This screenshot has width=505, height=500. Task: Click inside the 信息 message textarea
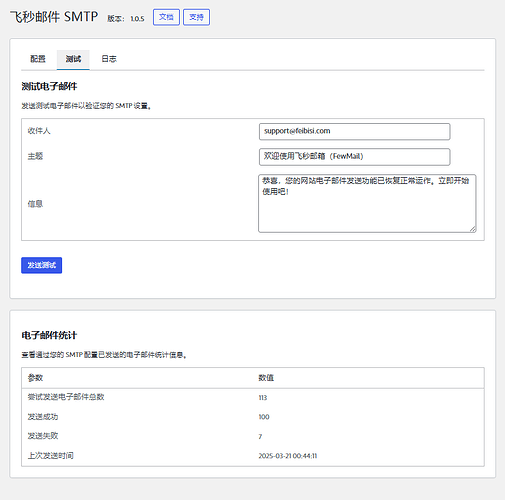(x=367, y=203)
